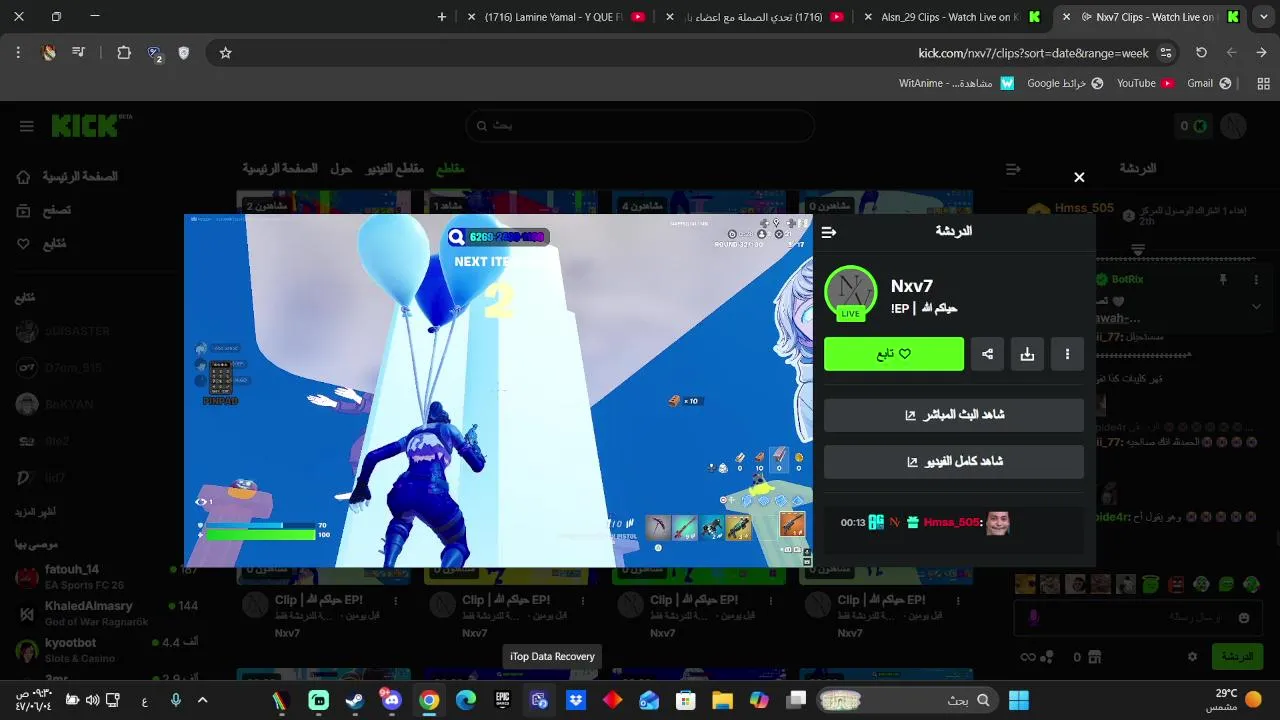1280x720 pixels.
Task: Open the Chrome tab search dropdown arrow
Action: (x=1262, y=17)
